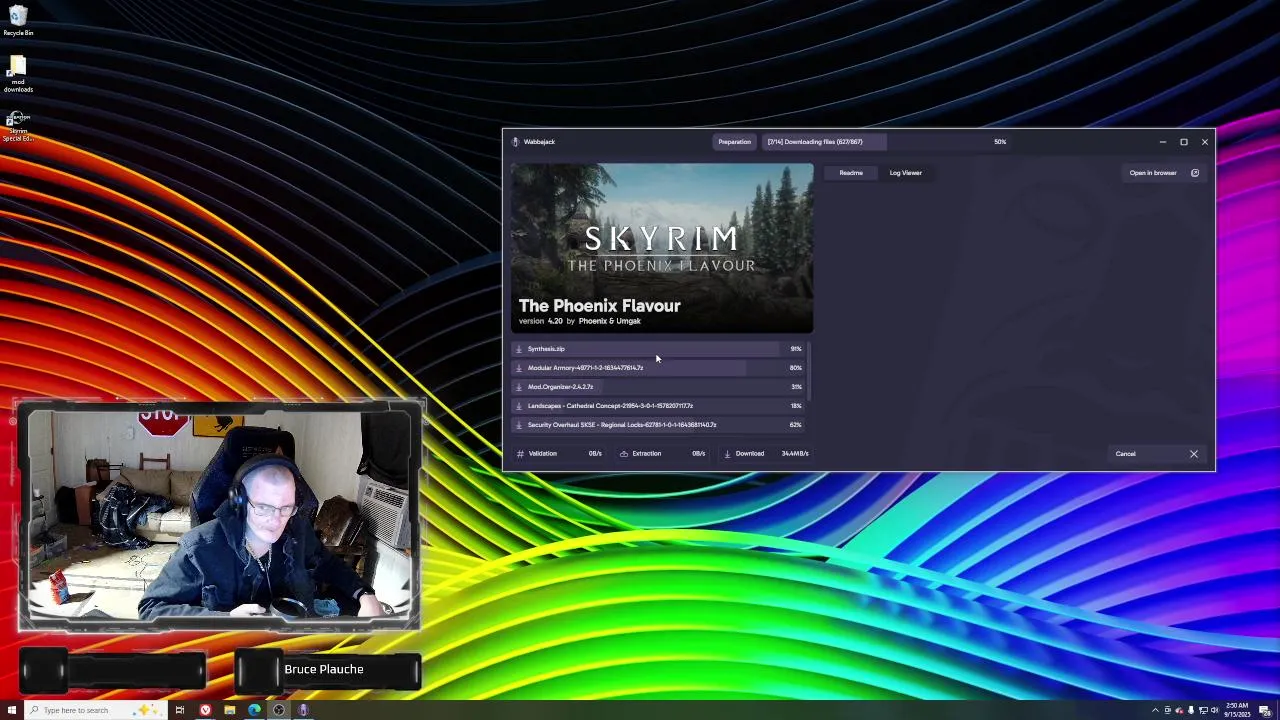Viewport: 1280px width, 720px height.
Task: Click the 50% overall progress value
Action: pyautogui.click(x=1000, y=142)
